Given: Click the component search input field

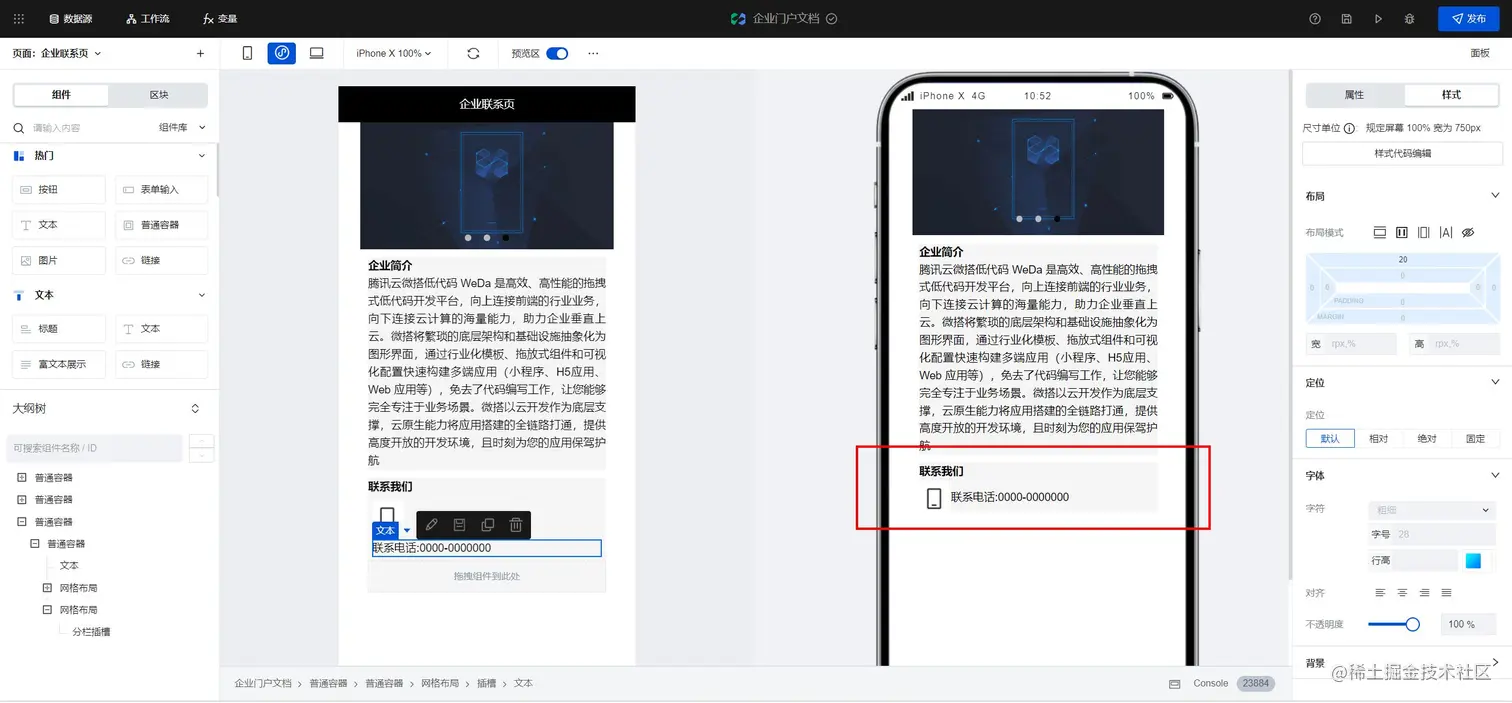Looking at the screenshot, I should coord(80,128).
